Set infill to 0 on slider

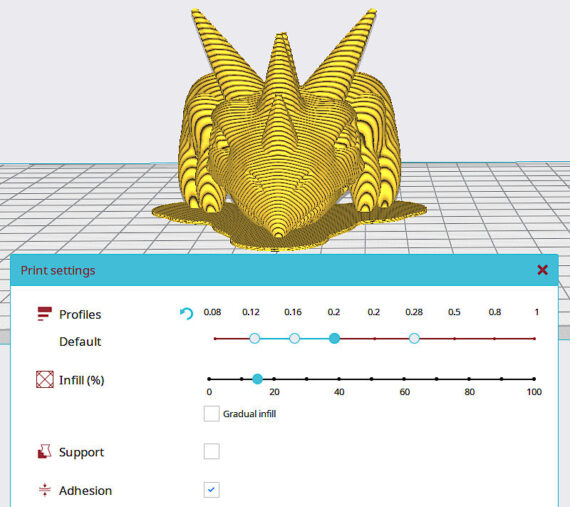(x=209, y=379)
